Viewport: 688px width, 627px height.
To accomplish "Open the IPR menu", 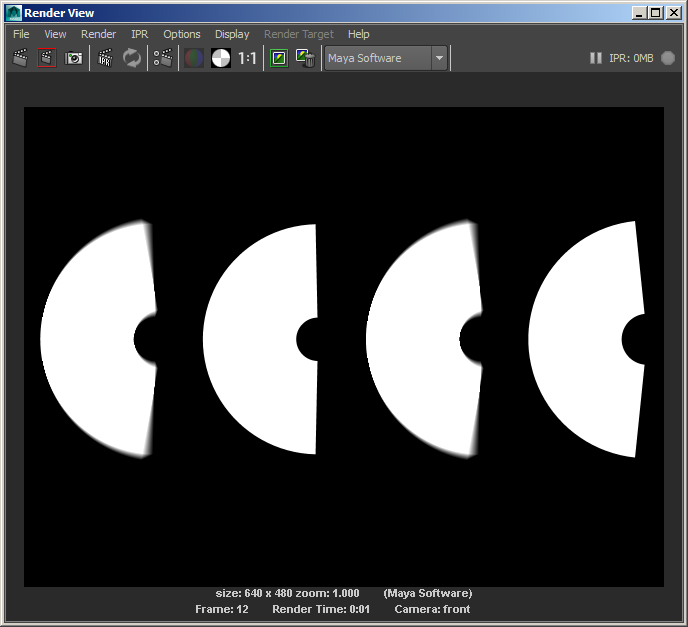I will click(x=140, y=34).
